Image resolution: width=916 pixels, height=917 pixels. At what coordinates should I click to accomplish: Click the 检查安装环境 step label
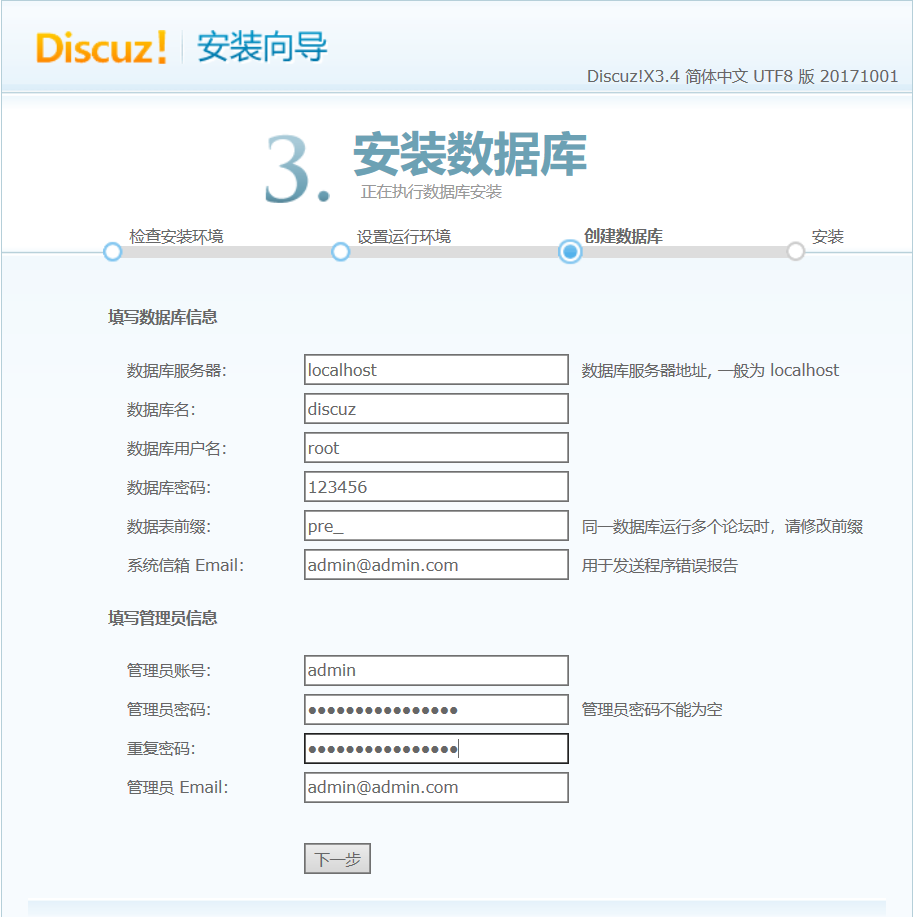176,236
